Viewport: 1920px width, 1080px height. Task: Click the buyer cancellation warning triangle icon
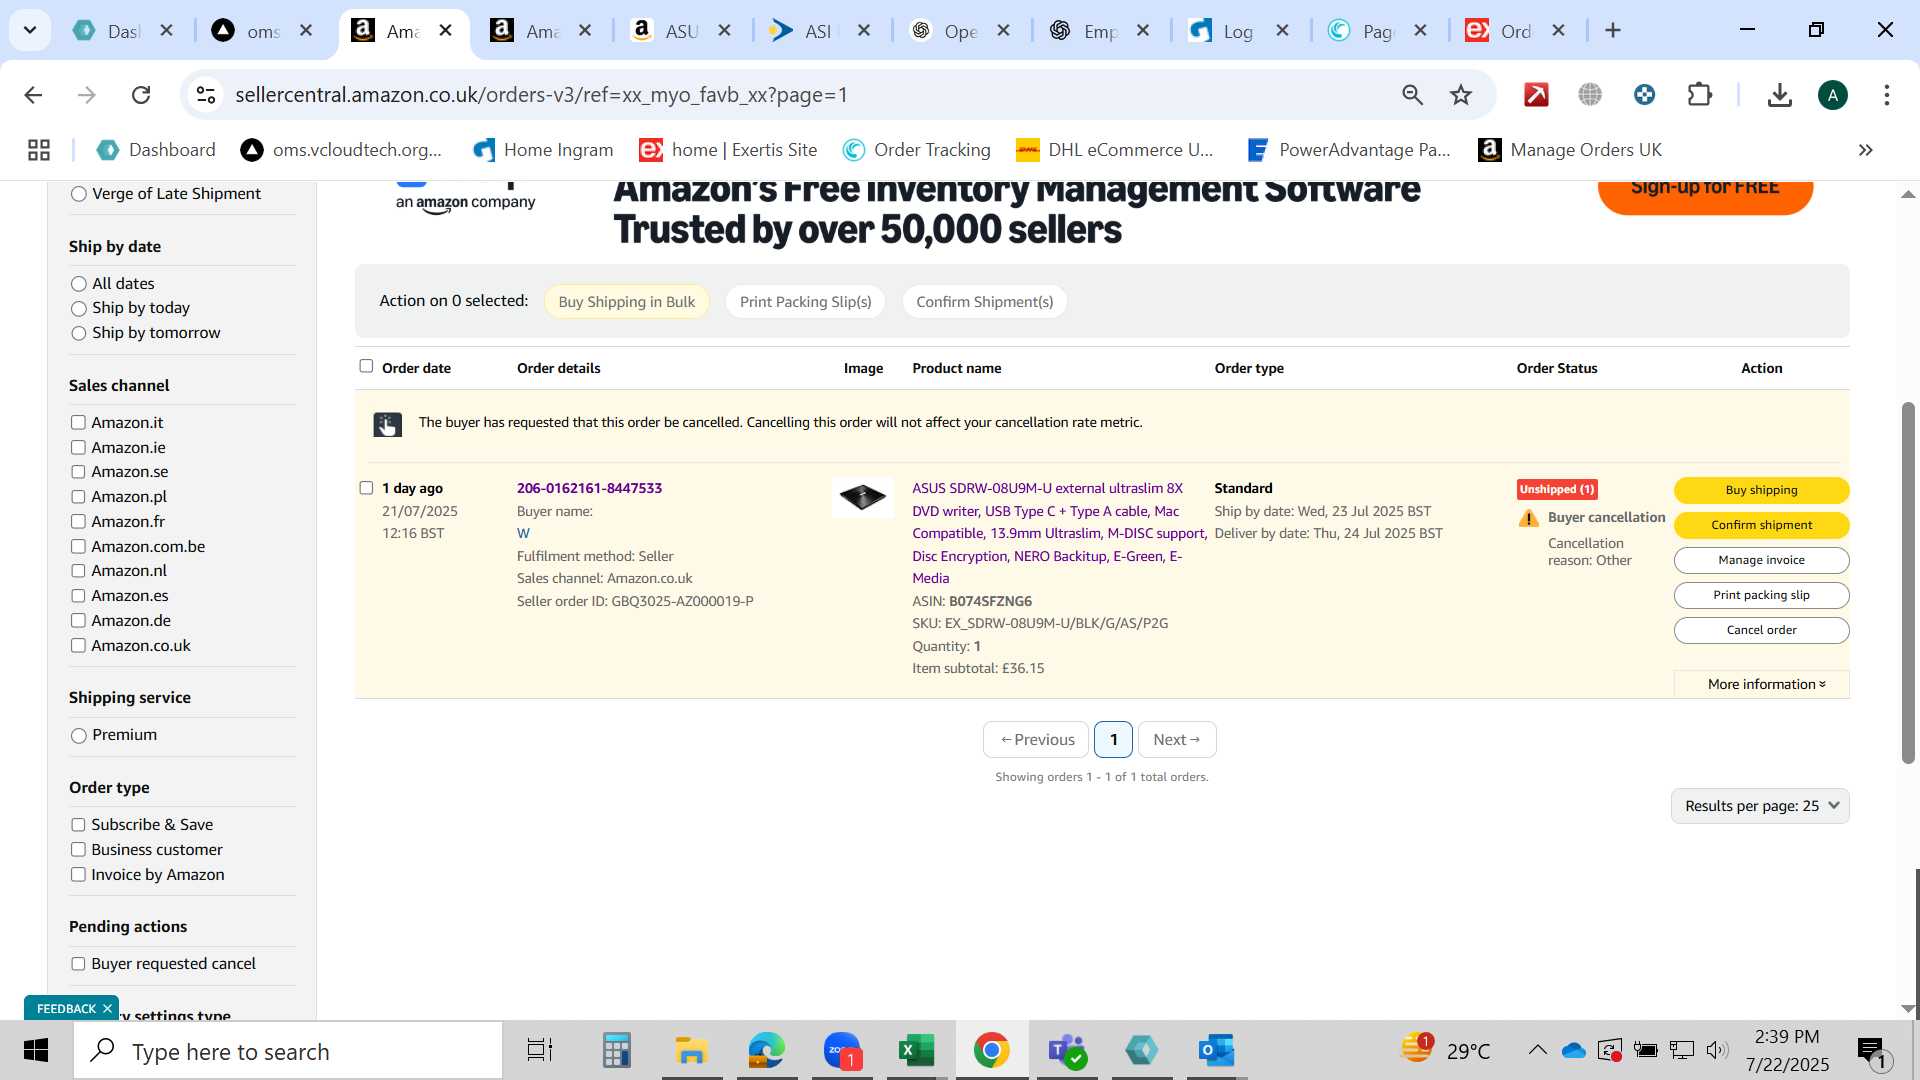[1528, 518]
